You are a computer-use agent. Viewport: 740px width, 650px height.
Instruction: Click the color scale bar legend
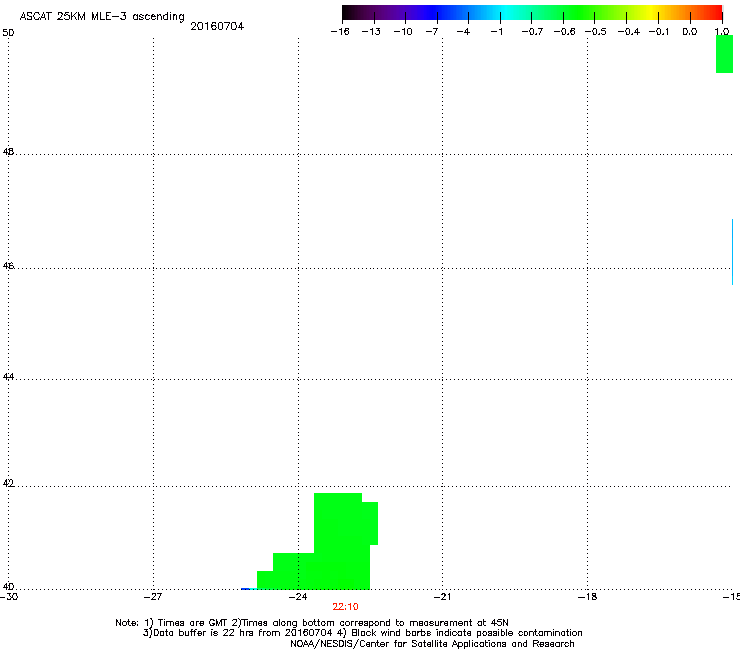(532, 13)
